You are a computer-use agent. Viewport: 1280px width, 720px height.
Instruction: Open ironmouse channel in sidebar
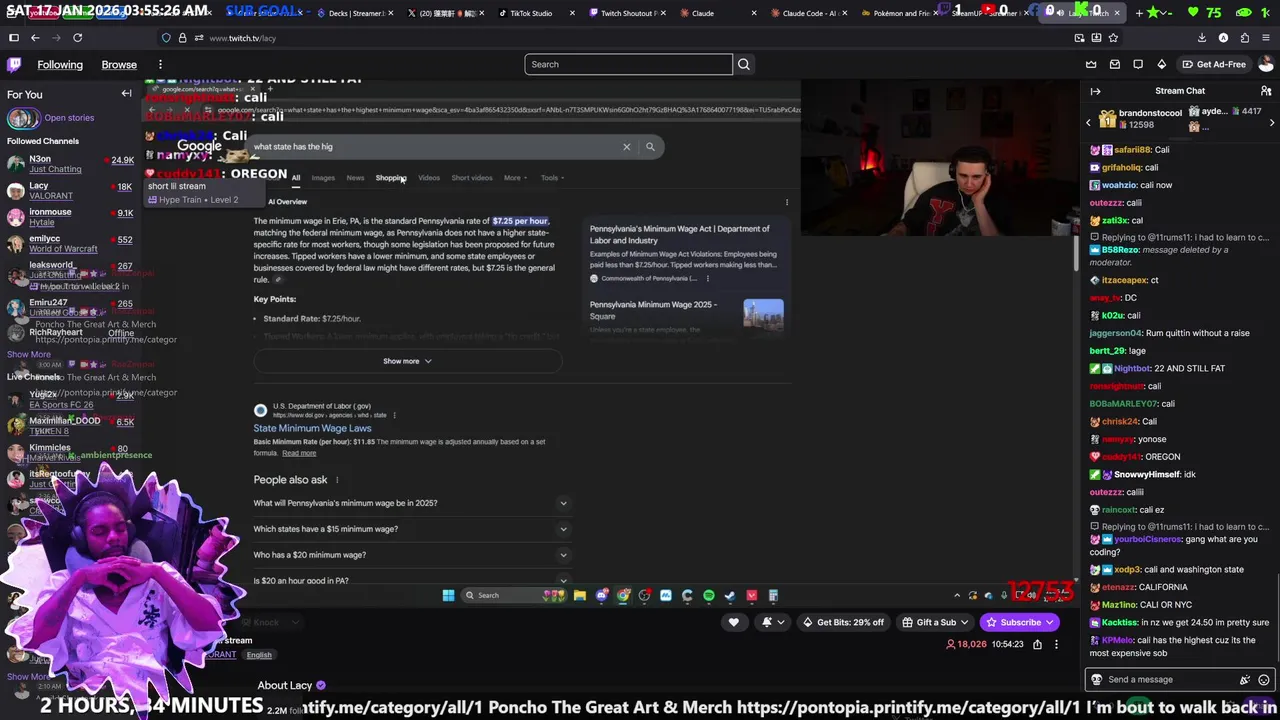tap(70, 217)
